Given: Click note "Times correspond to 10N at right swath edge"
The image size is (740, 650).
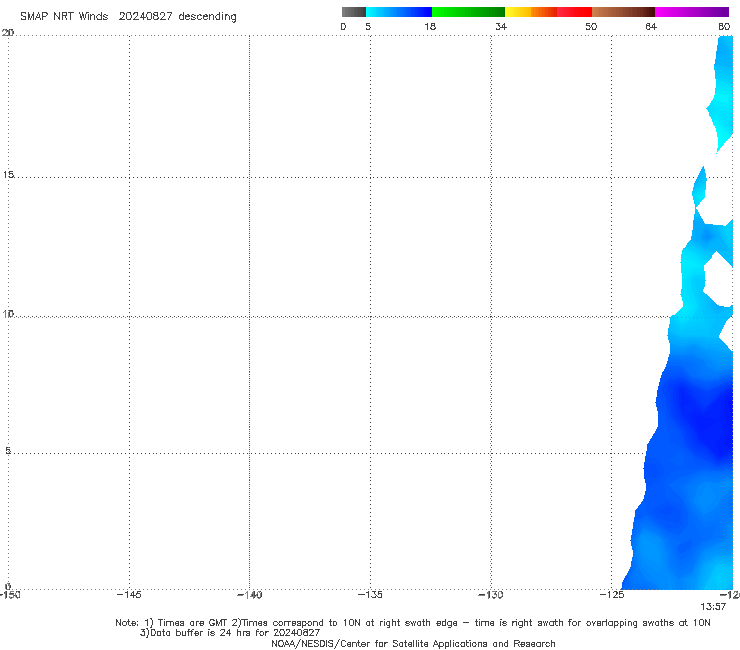Looking at the screenshot, I should point(349,623).
